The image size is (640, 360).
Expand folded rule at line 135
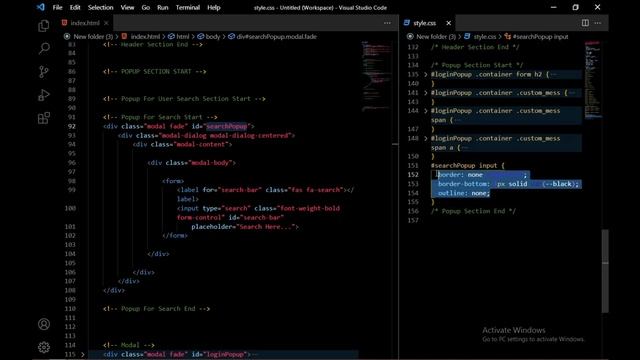tap(425, 74)
